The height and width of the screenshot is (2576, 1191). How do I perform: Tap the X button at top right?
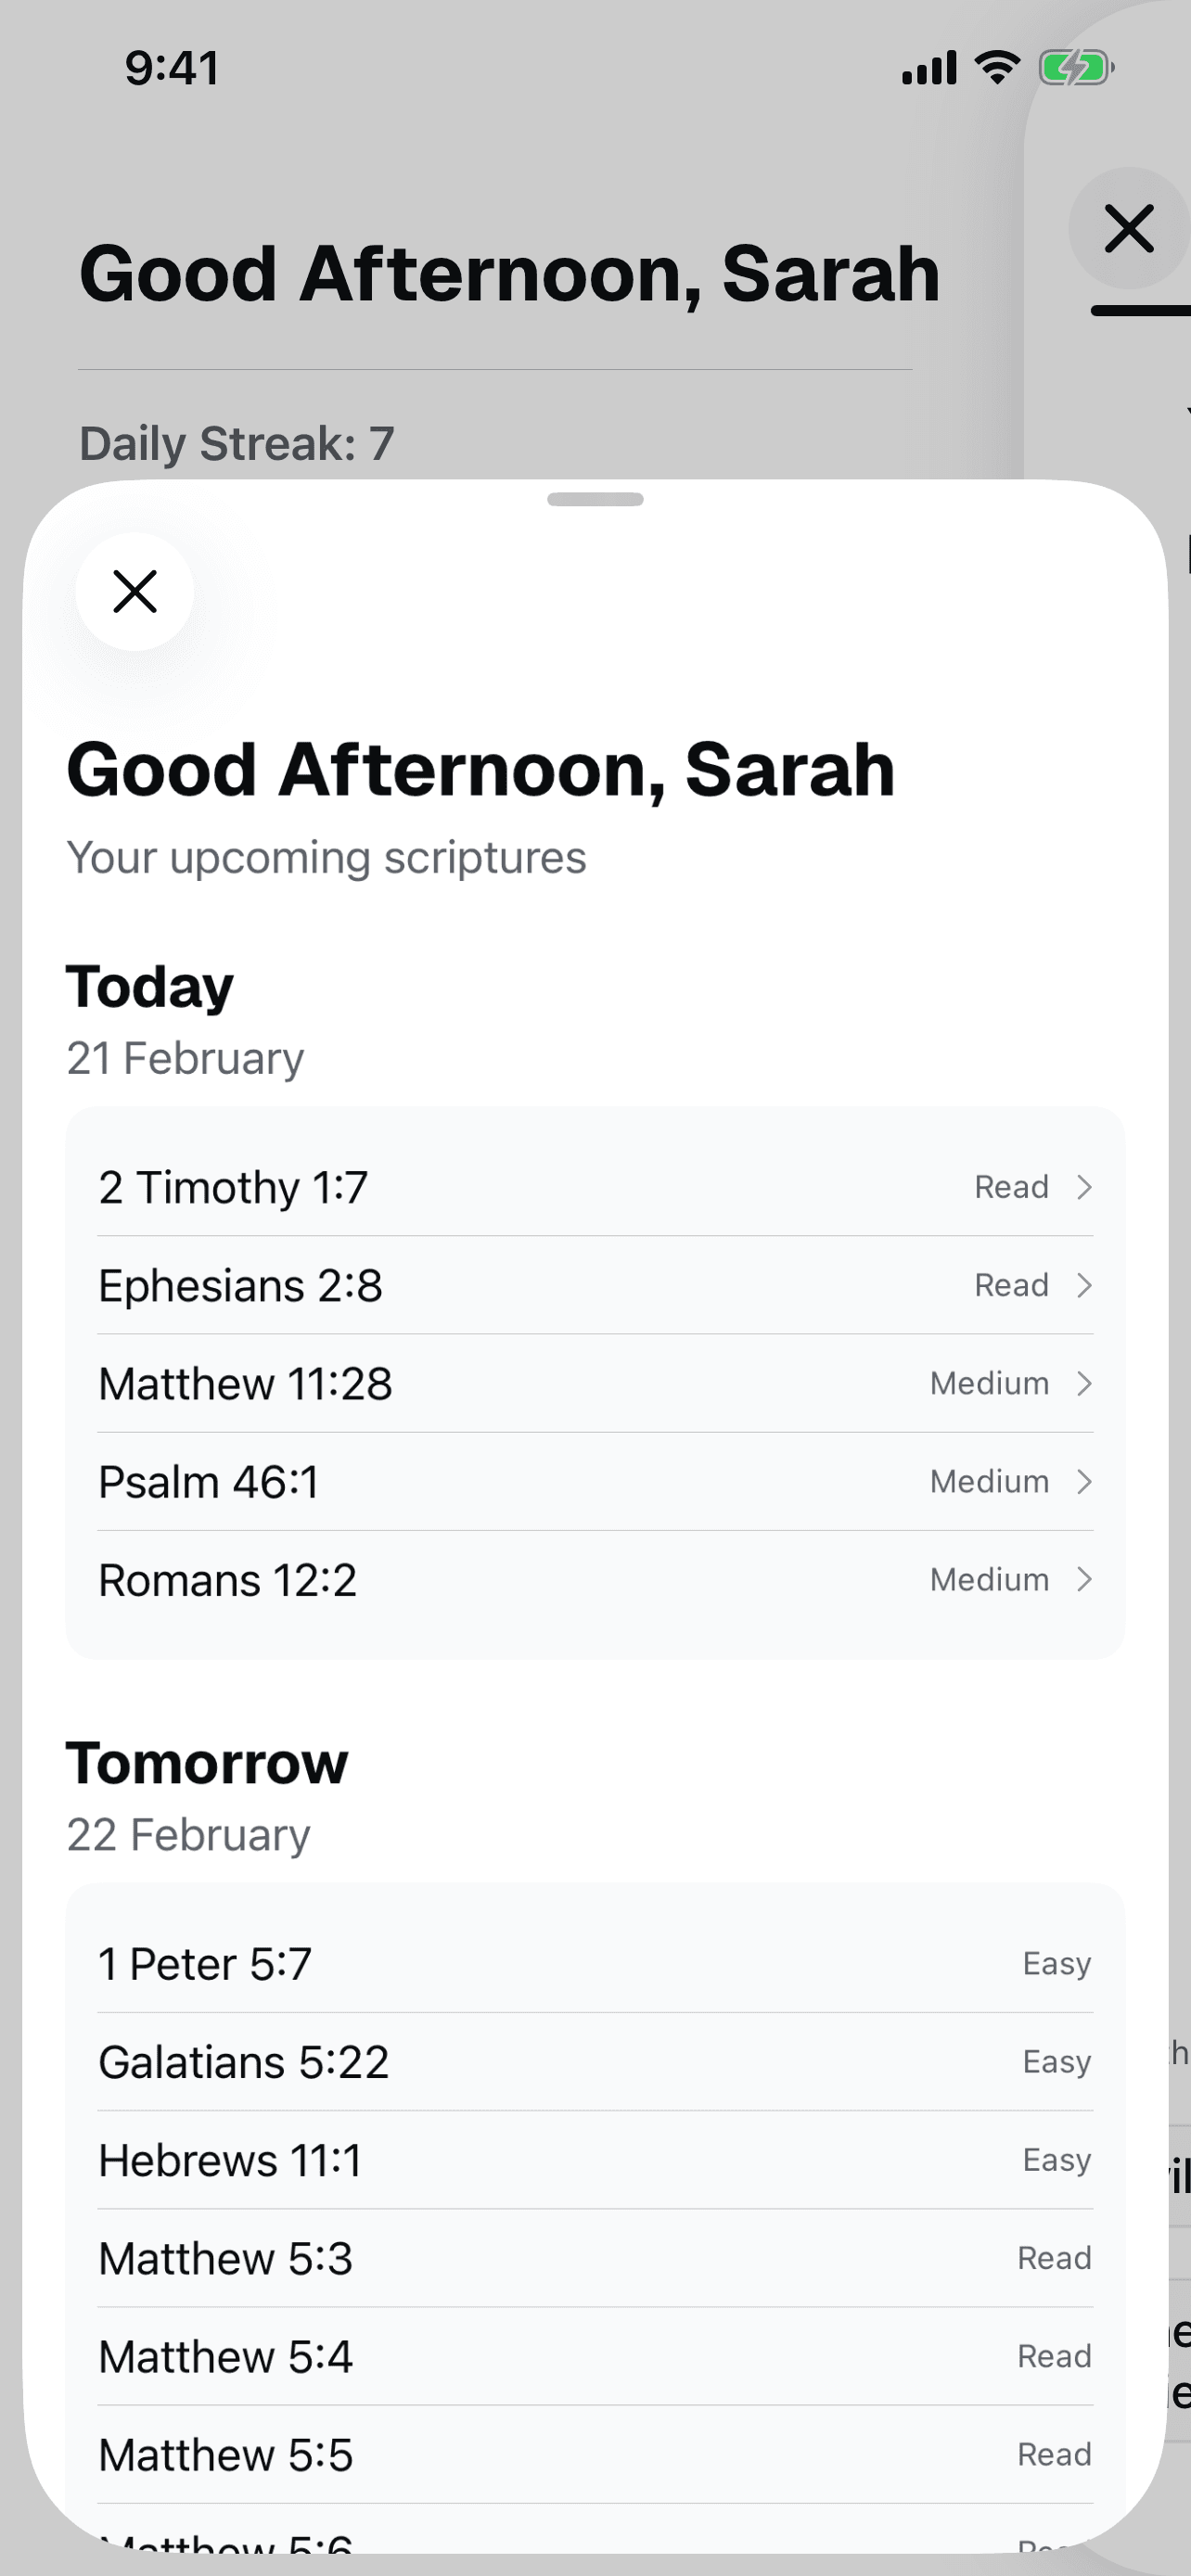[1129, 228]
